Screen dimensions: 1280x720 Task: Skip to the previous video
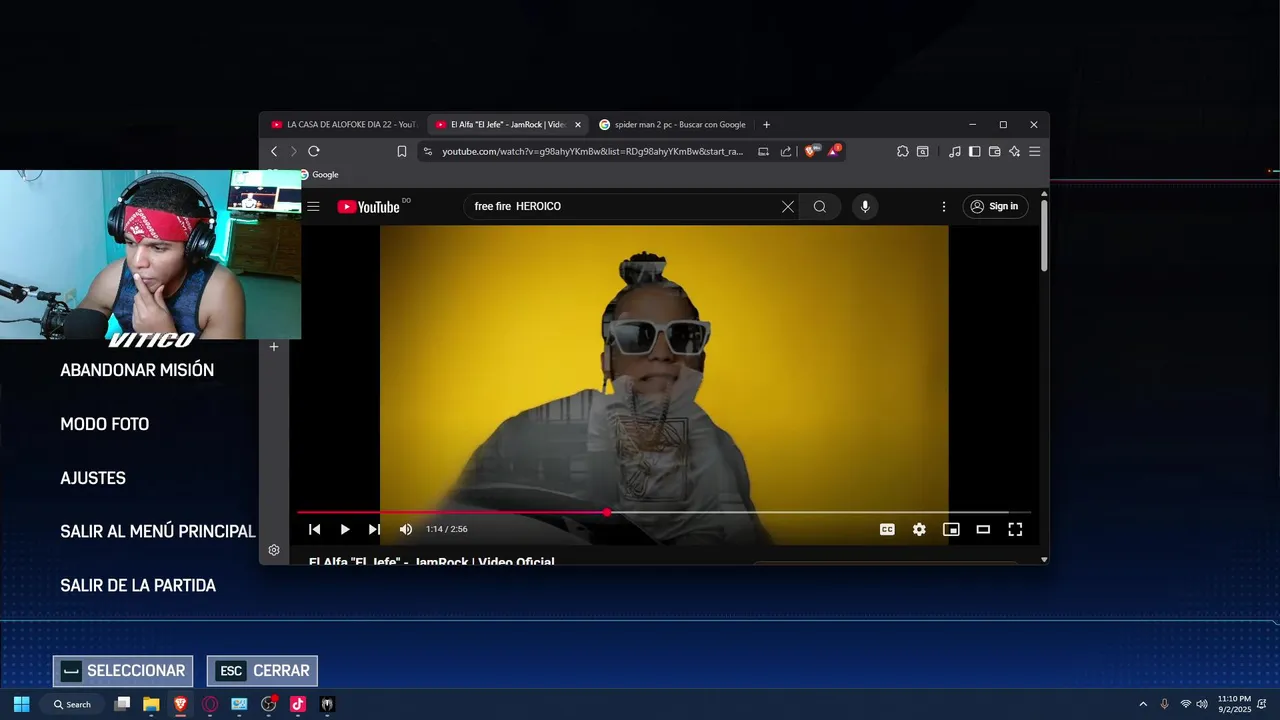coord(314,529)
